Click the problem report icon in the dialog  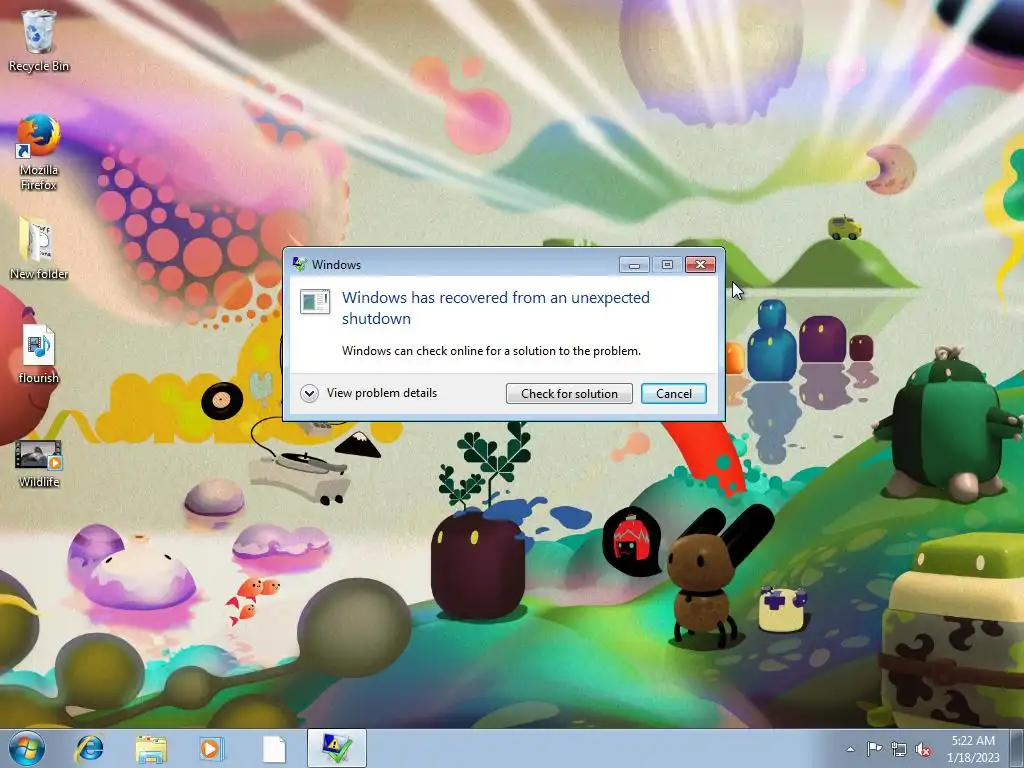pyautogui.click(x=315, y=301)
